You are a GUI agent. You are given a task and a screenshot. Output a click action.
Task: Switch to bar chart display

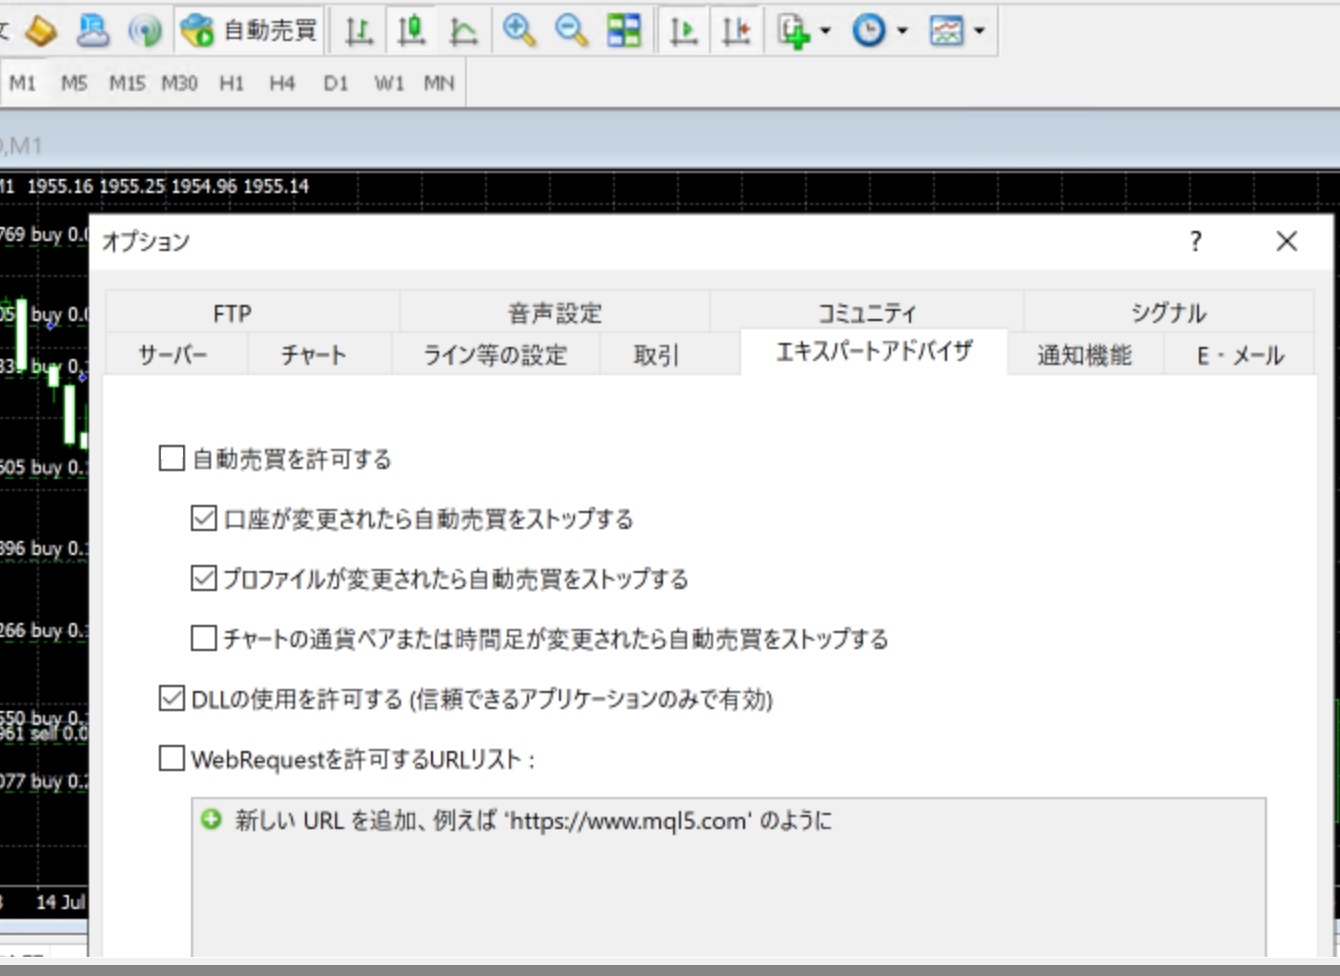[x=359, y=31]
